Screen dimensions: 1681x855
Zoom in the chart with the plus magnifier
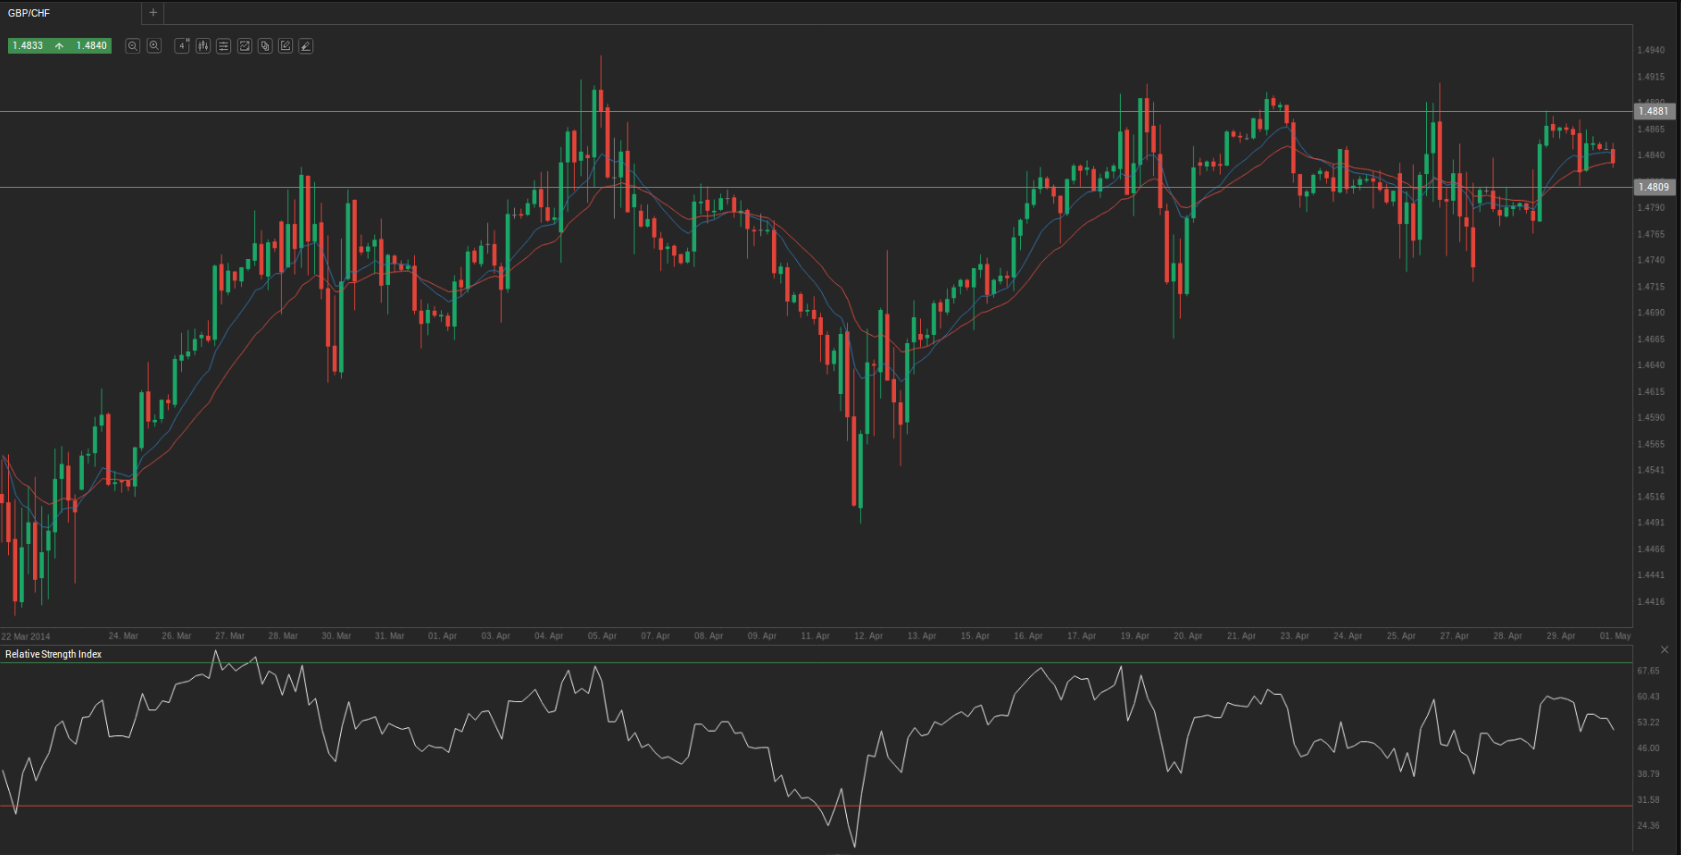coord(154,46)
